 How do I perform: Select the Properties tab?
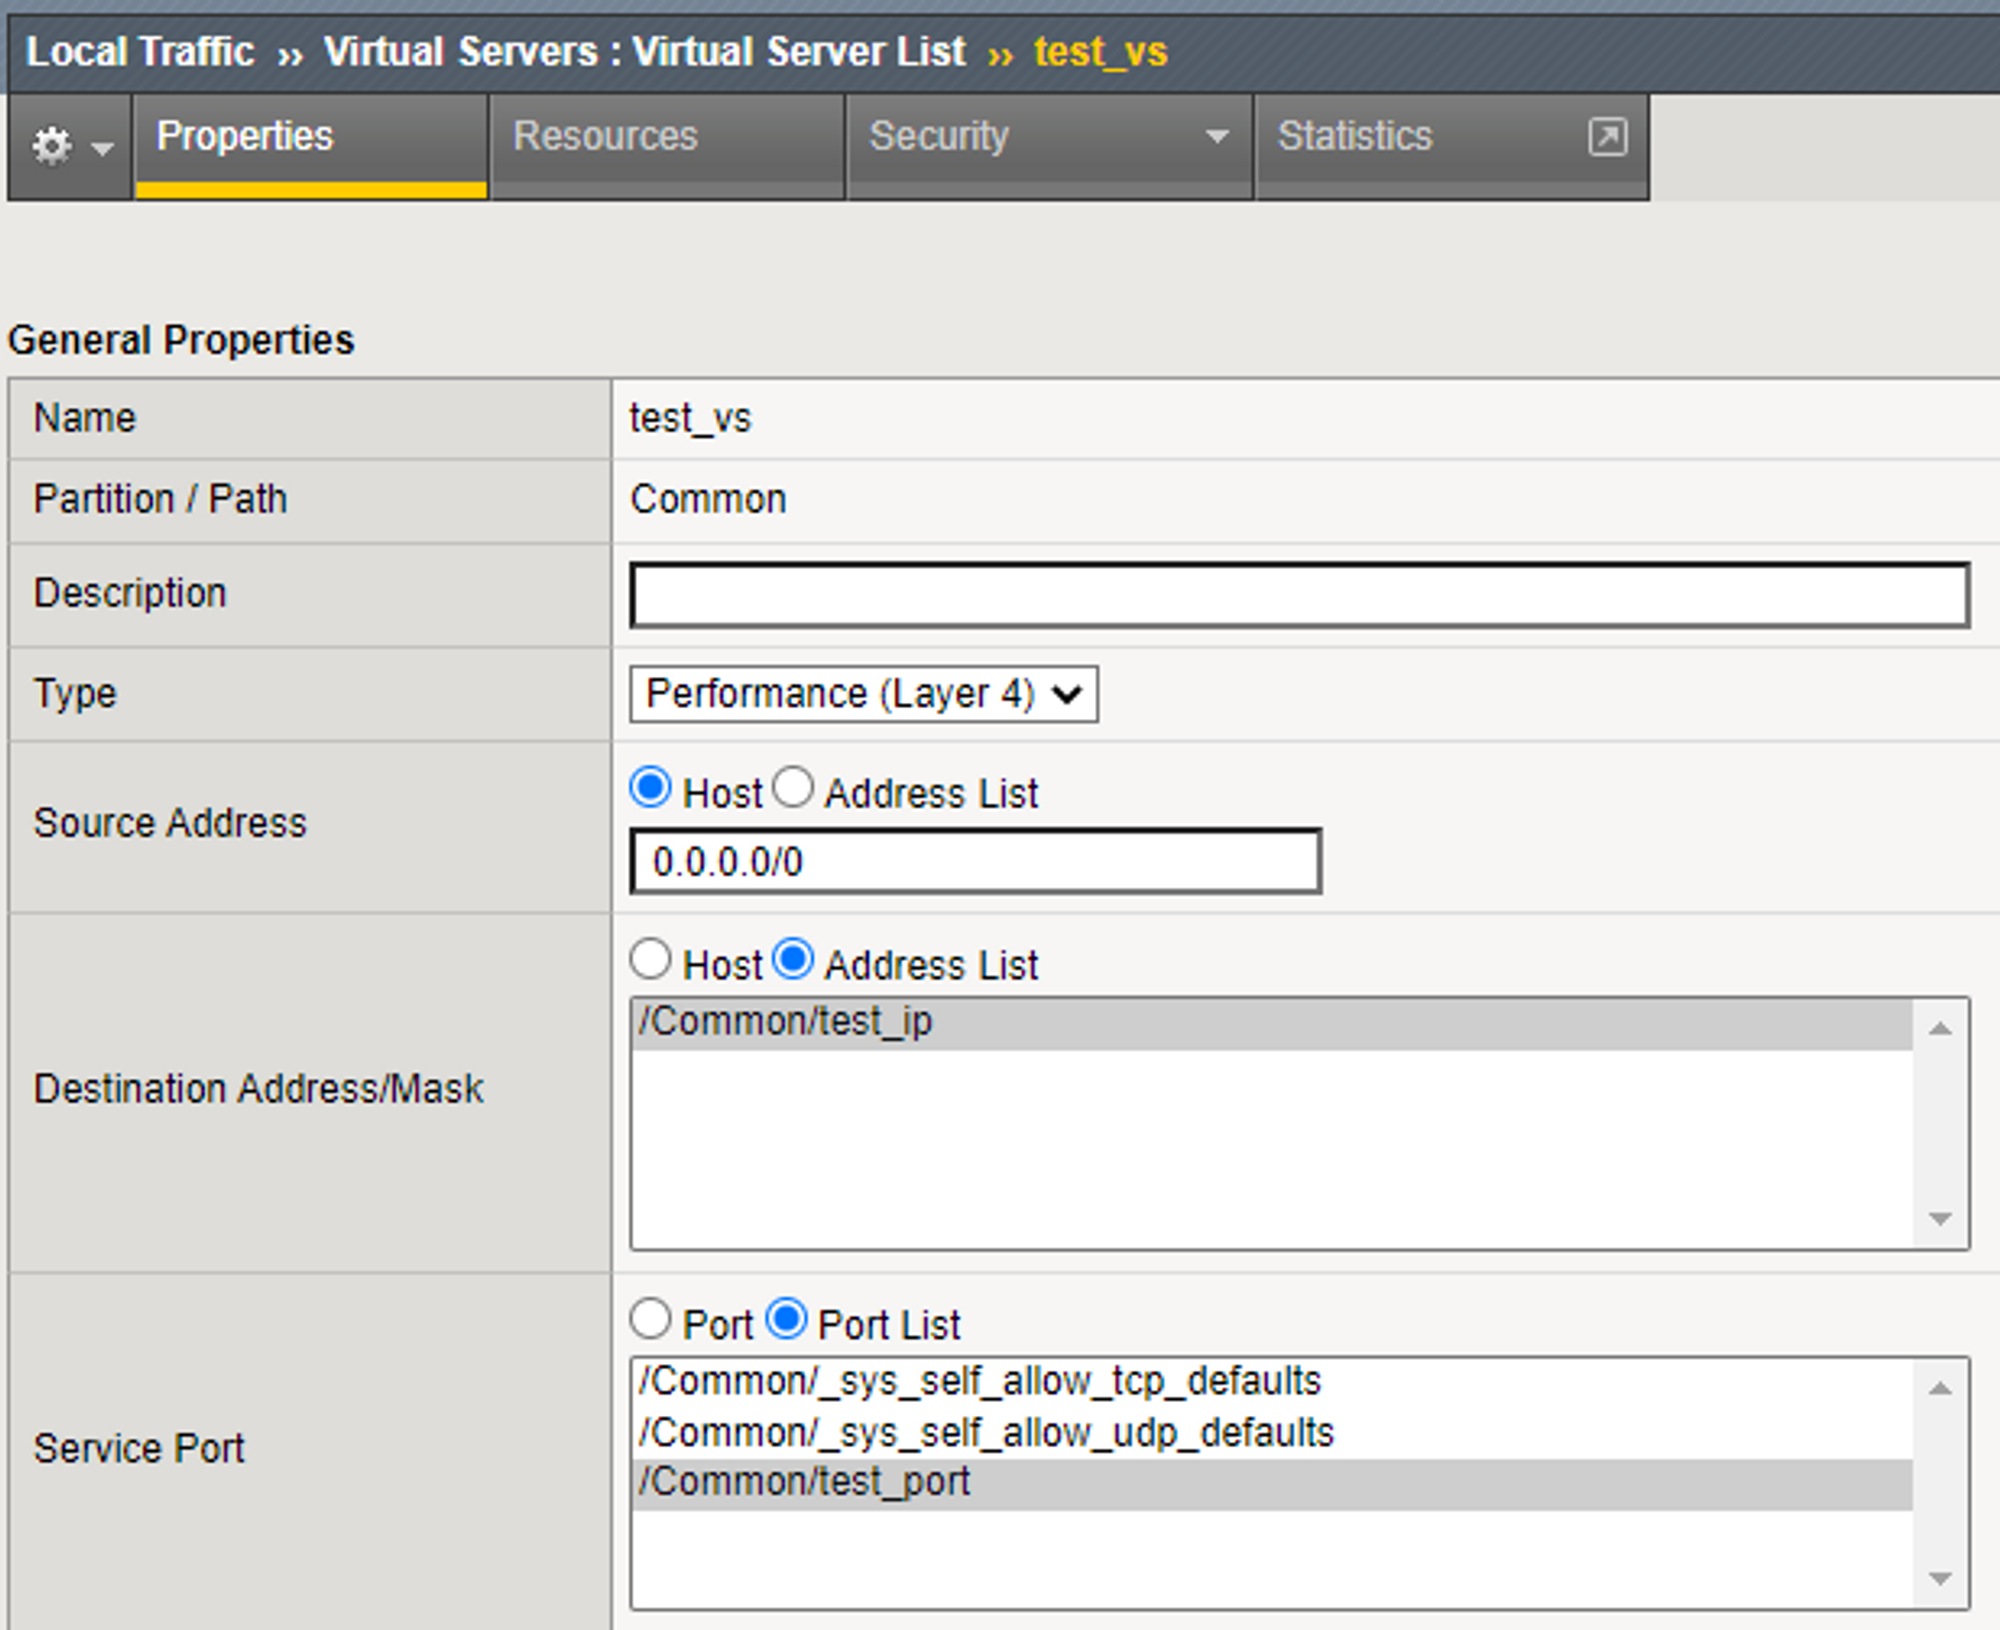click(245, 136)
